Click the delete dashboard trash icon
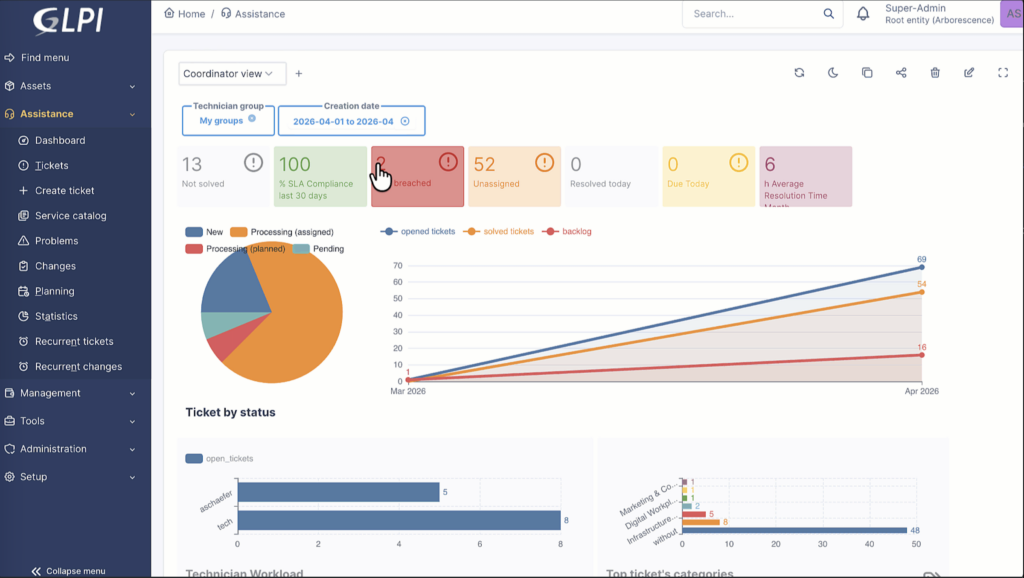The image size is (1024, 578). (x=935, y=72)
